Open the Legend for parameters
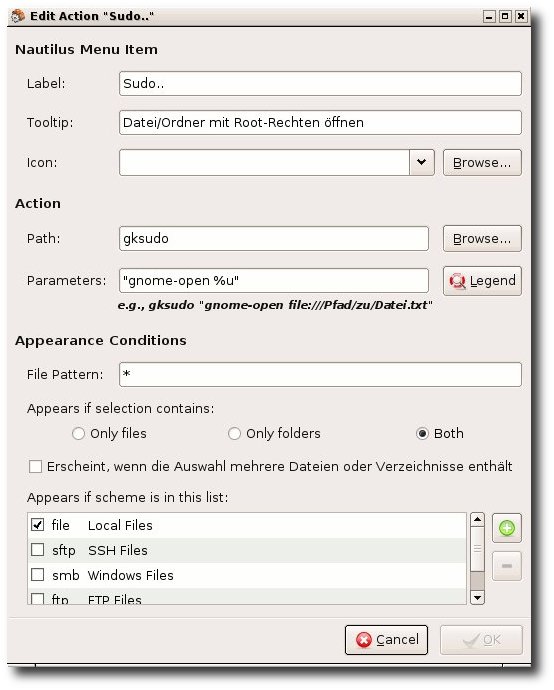This screenshot has width=554, height=690. click(482, 281)
